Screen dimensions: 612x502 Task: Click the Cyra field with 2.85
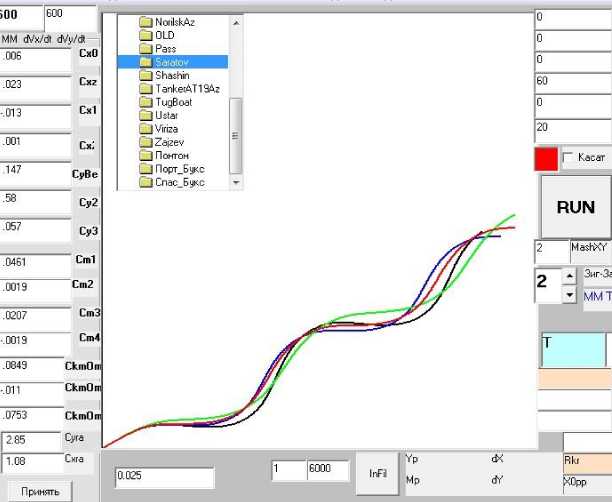coord(31,443)
